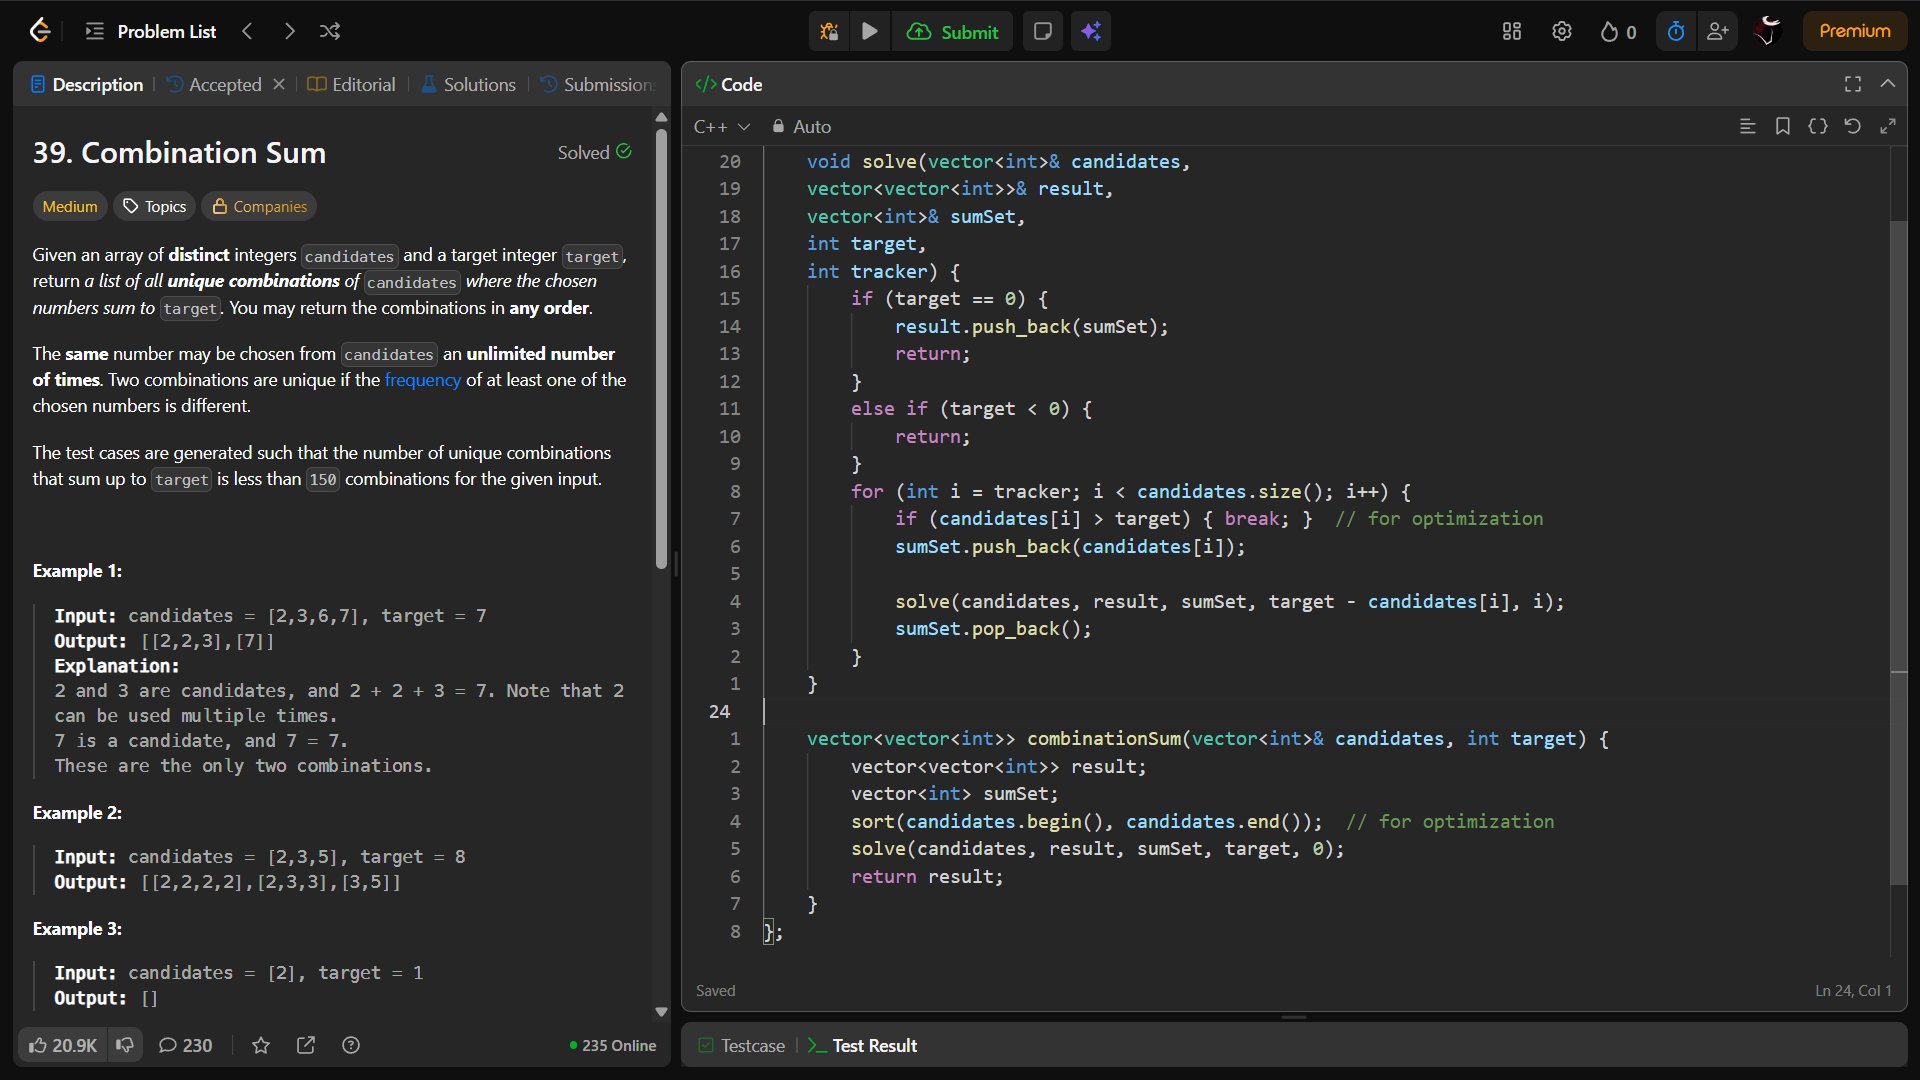Click the description panel vertical scrollbar
The width and height of the screenshot is (1920, 1080).
click(661, 350)
